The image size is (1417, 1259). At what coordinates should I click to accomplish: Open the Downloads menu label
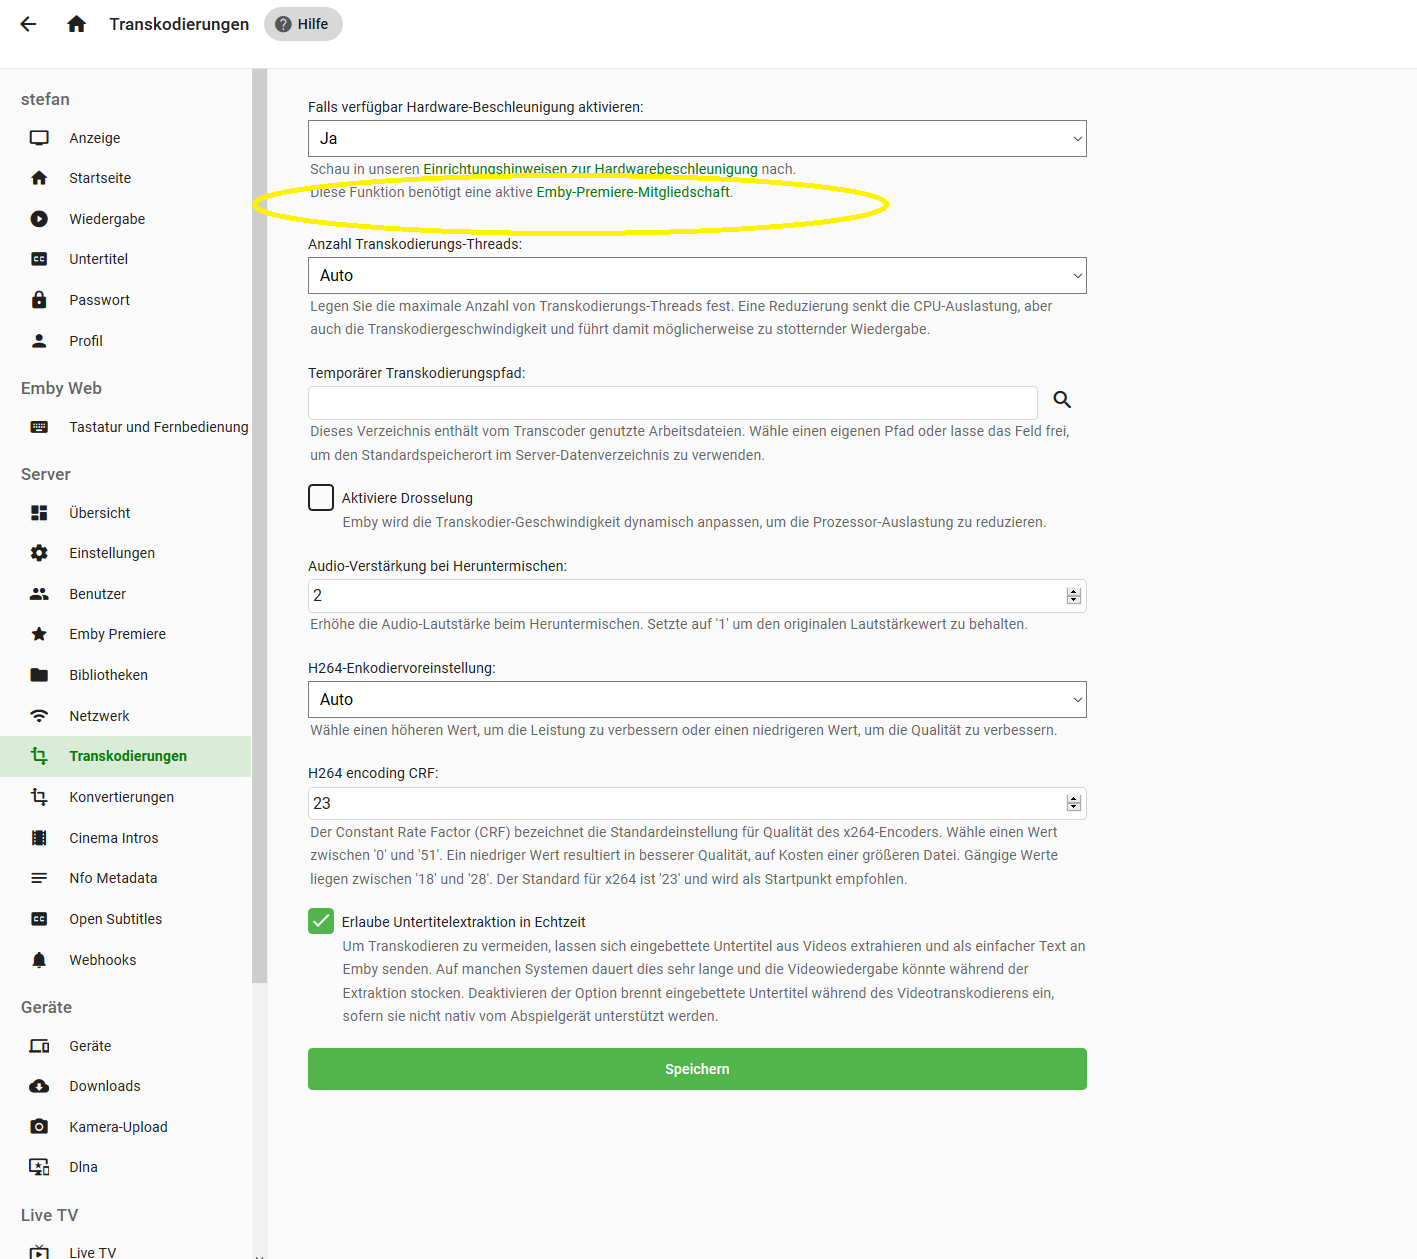pyautogui.click(x=104, y=1086)
